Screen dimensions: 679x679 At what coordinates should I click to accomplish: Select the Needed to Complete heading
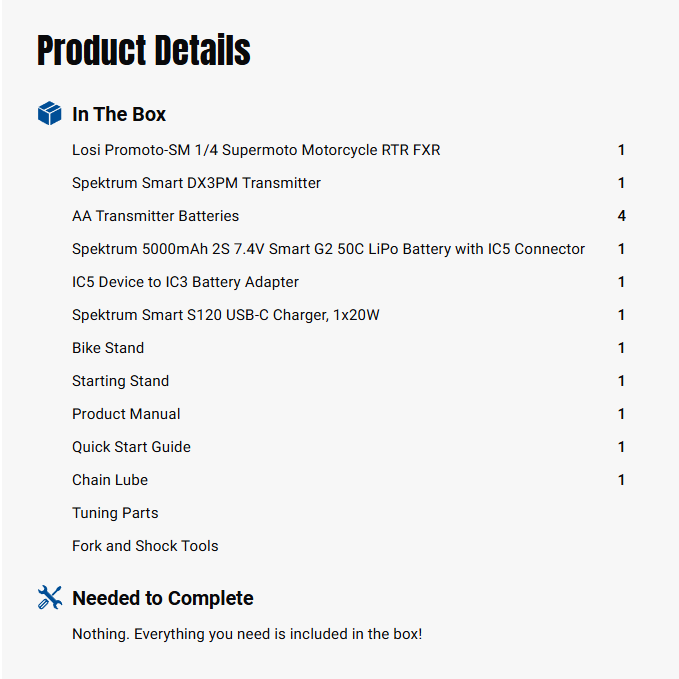pos(163,599)
